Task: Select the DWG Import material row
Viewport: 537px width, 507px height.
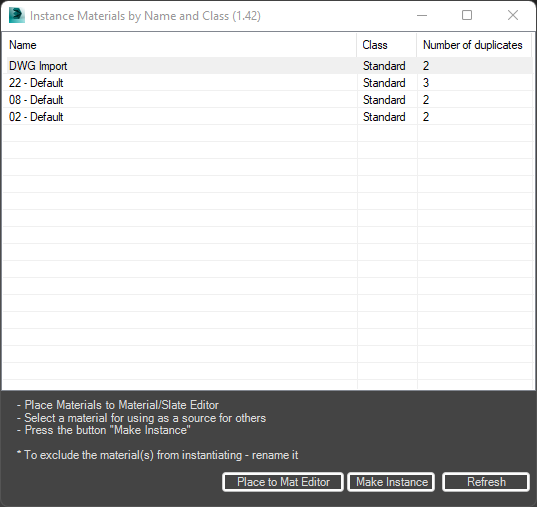Action: 269,66
